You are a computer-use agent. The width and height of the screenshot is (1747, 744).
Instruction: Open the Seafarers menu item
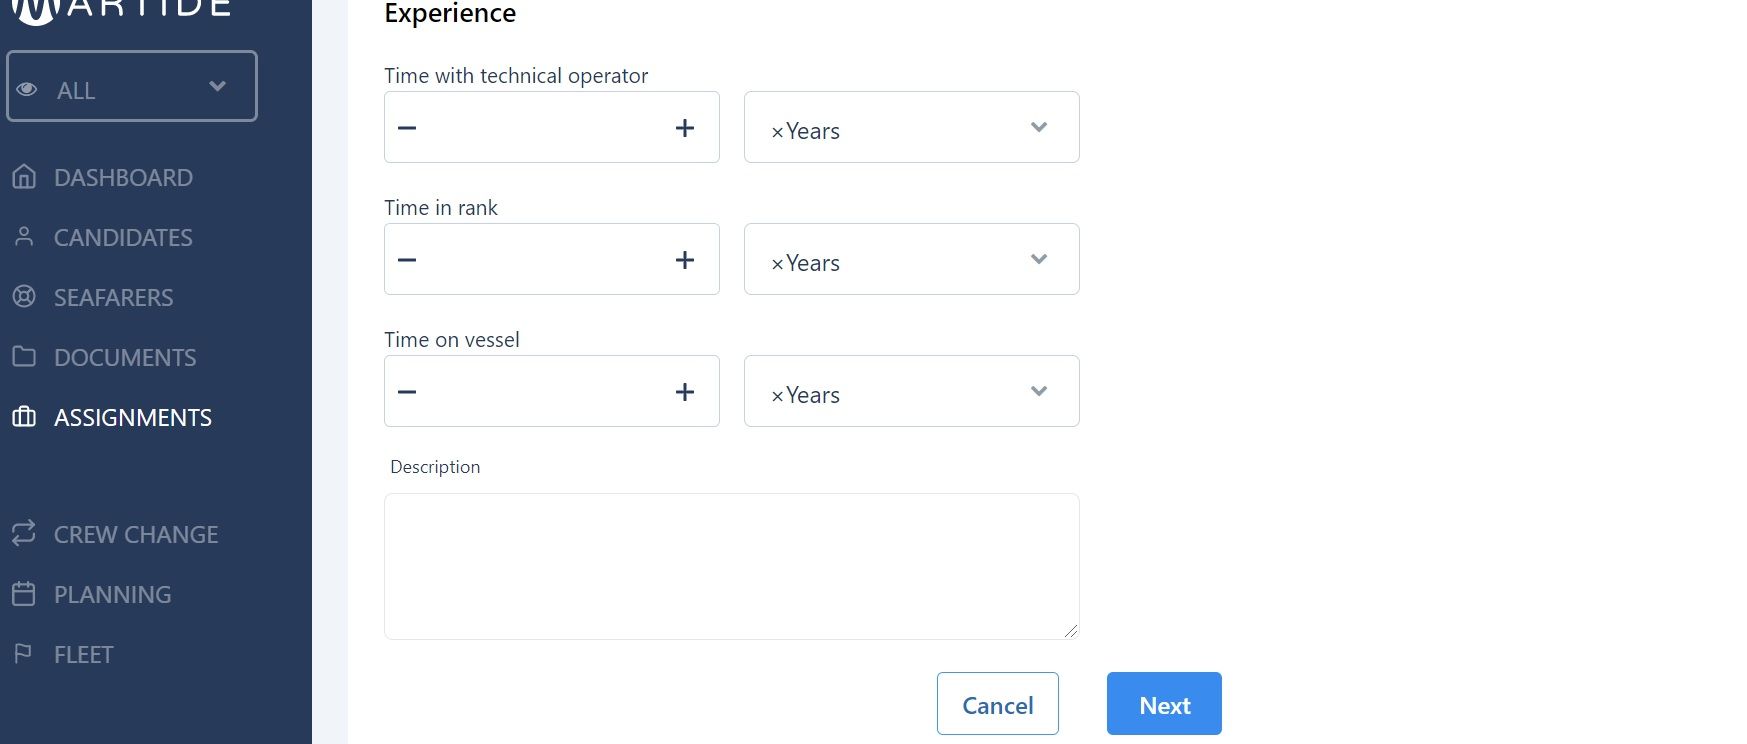113,297
